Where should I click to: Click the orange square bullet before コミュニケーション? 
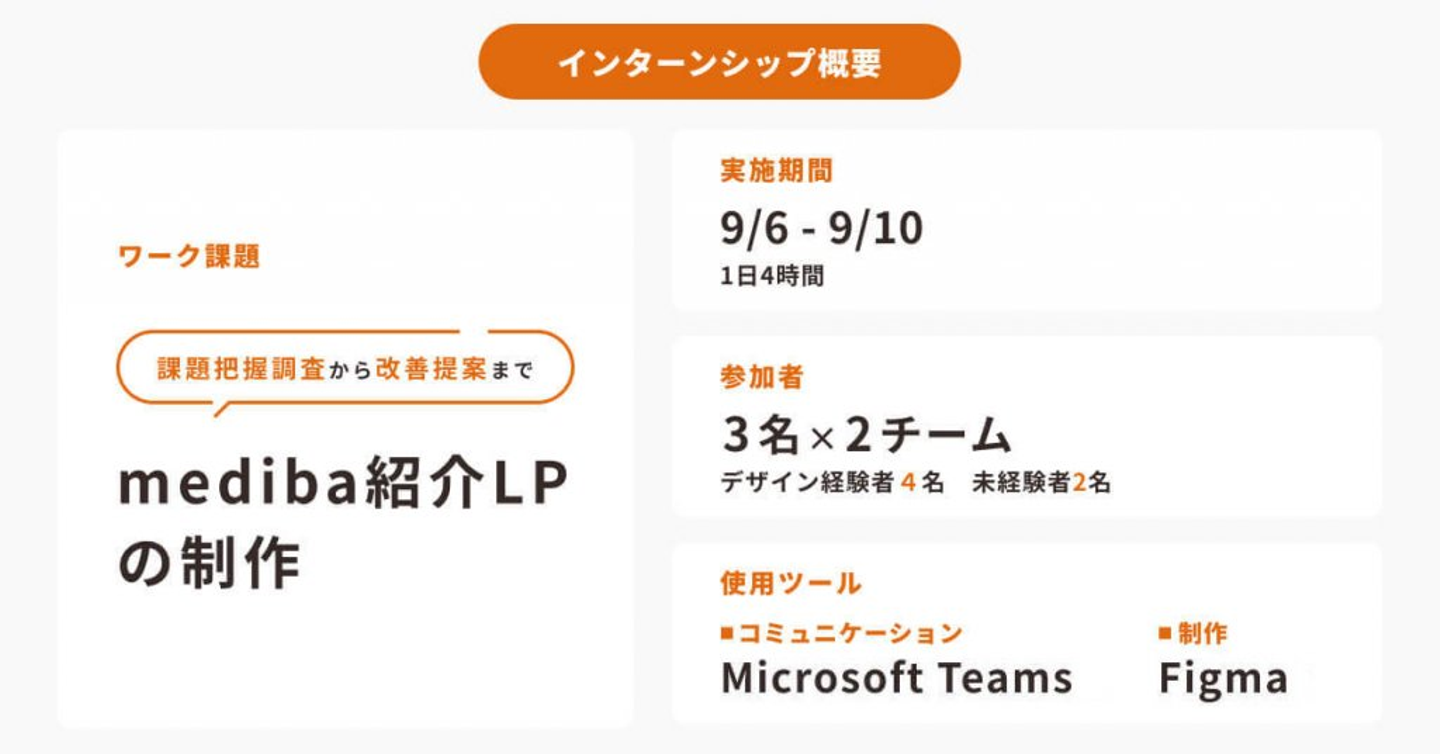click(x=727, y=633)
